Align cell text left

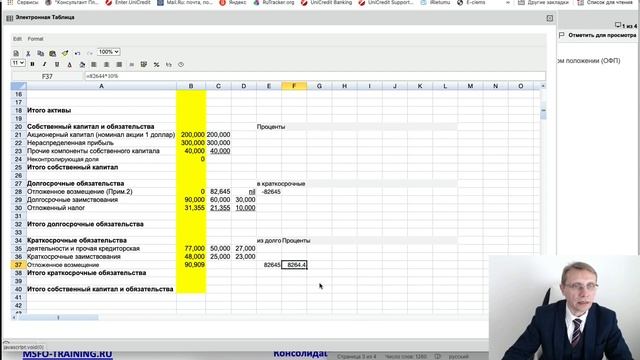[x=94, y=64]
